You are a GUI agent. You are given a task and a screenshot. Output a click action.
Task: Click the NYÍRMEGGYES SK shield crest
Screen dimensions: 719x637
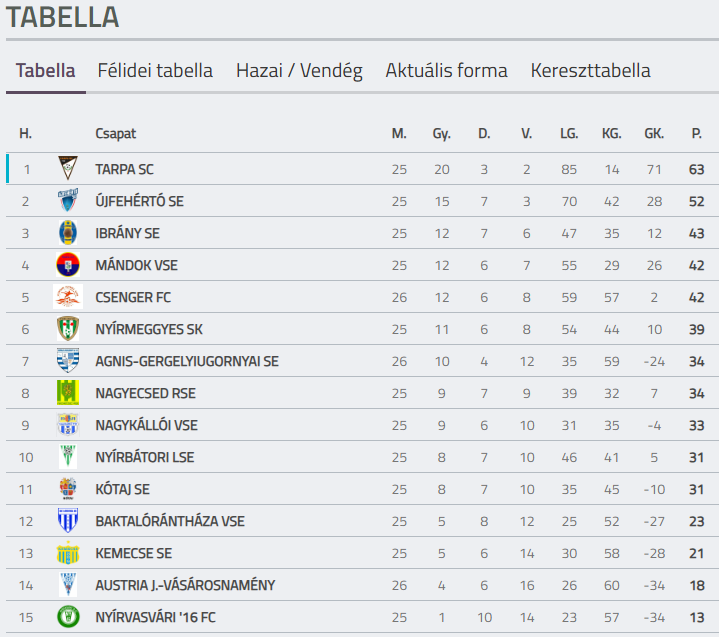(68, 329)
